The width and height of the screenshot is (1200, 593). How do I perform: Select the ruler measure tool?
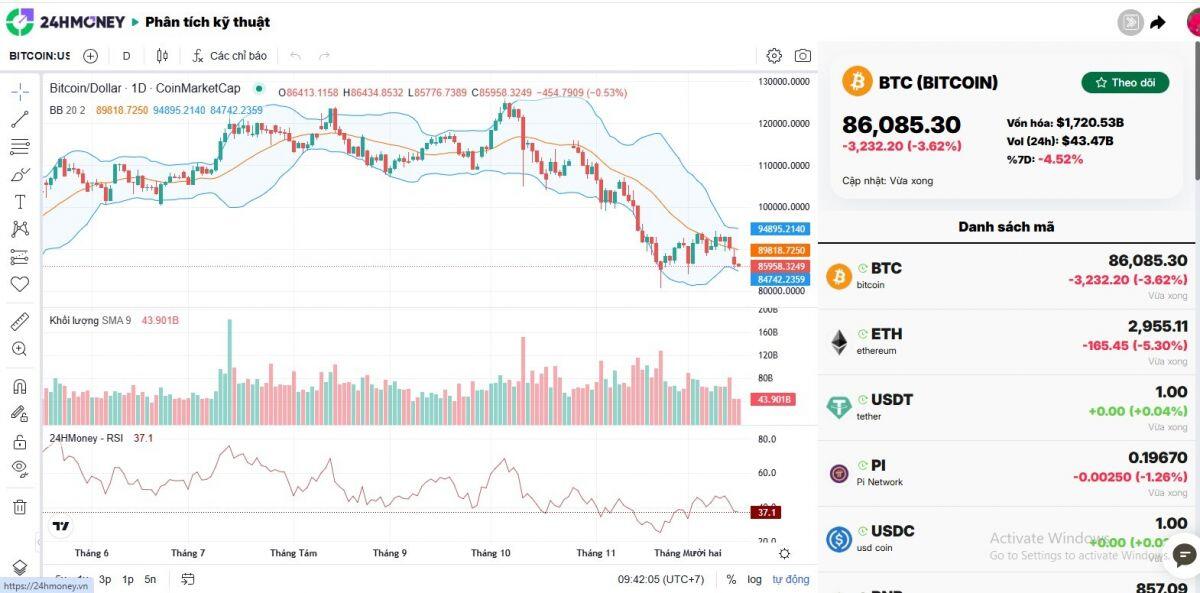[x=19, y=322]
